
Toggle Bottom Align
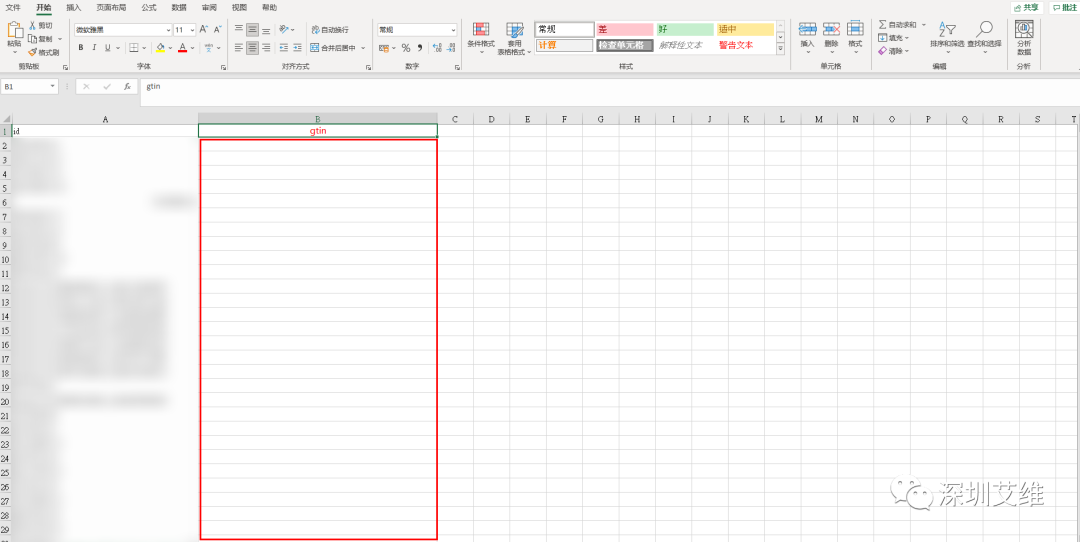[x=266, y=30]
